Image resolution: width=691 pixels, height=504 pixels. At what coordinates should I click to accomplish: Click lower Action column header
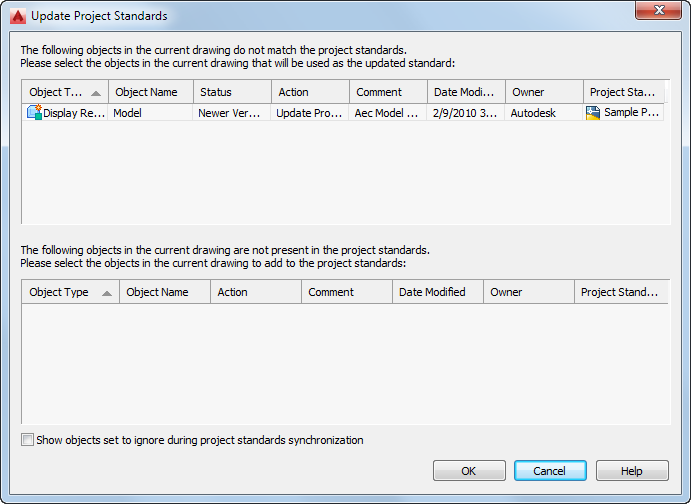tap(255, 292)
